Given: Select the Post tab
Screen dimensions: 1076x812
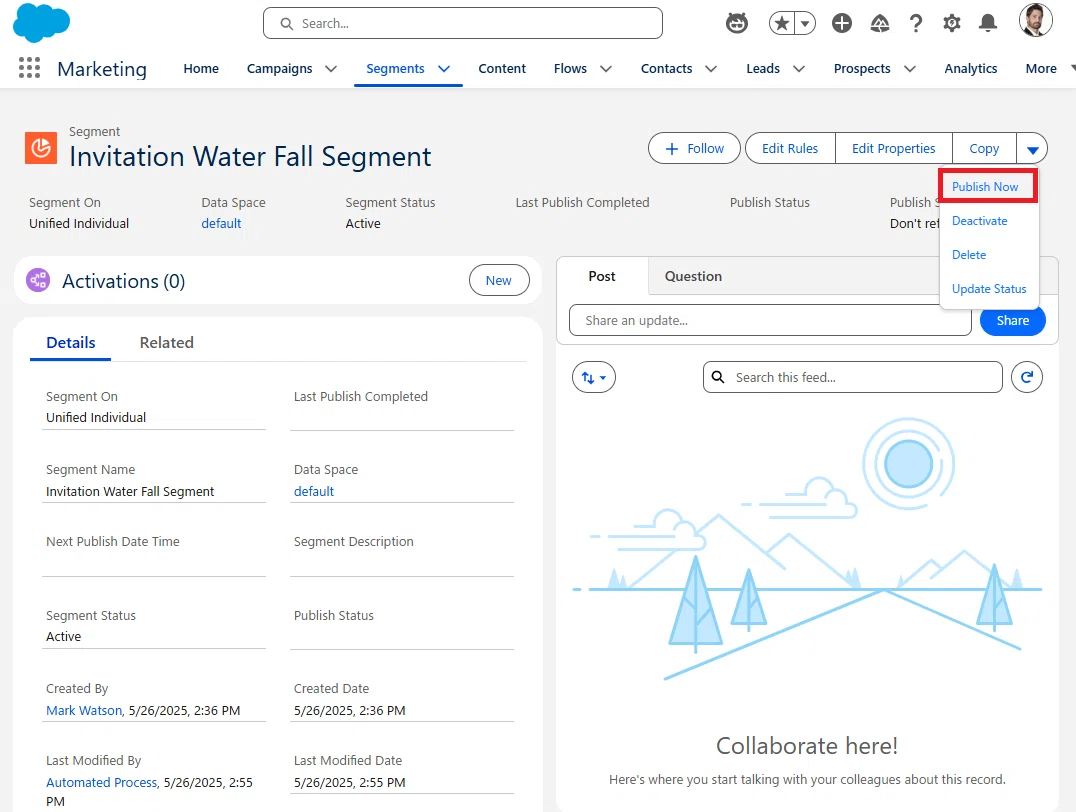Looking at the screenshot, I should 602,276.
